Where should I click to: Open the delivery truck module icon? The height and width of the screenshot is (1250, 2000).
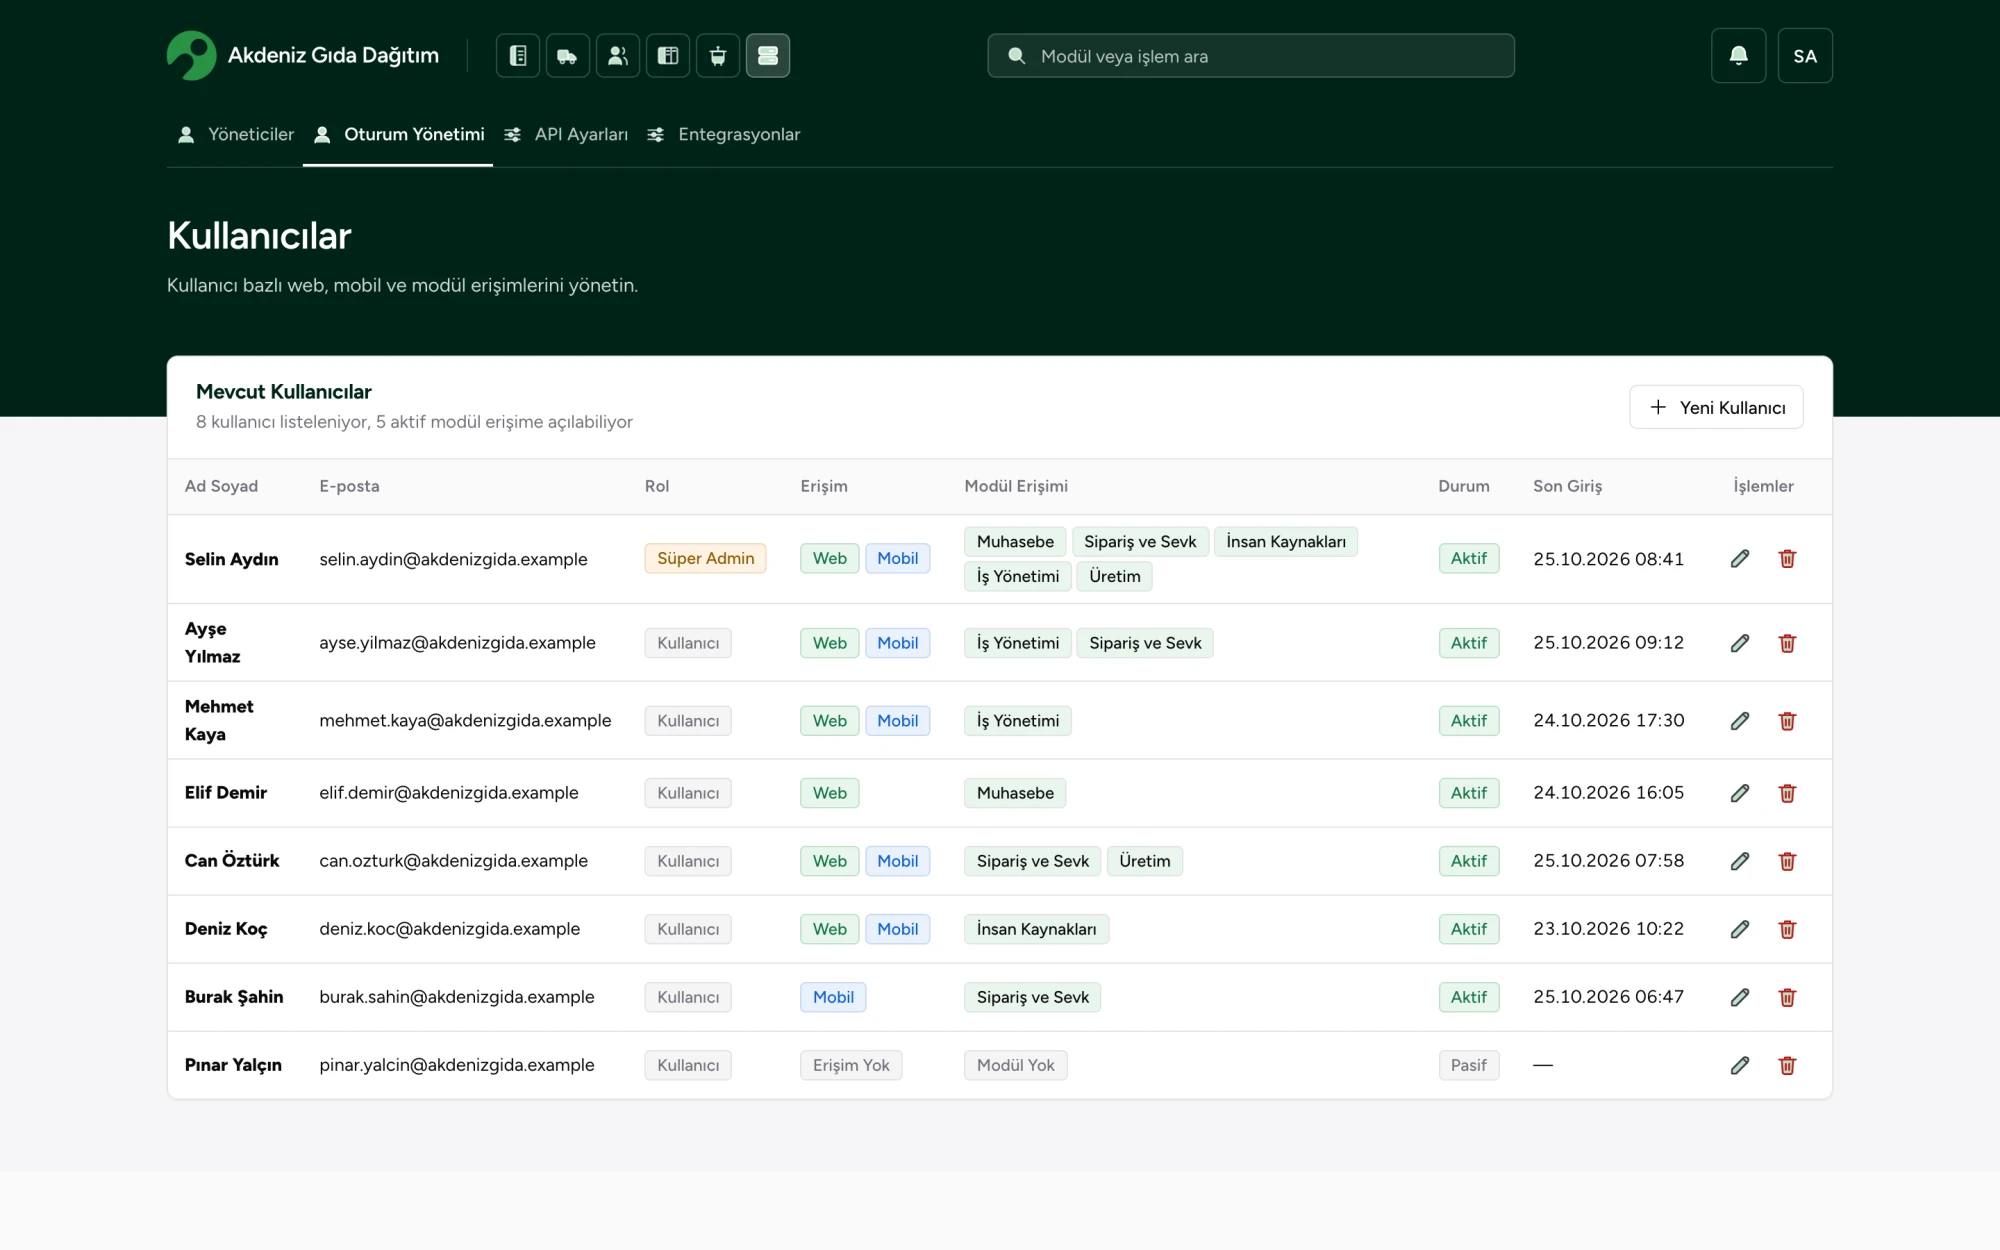[568, 56]
